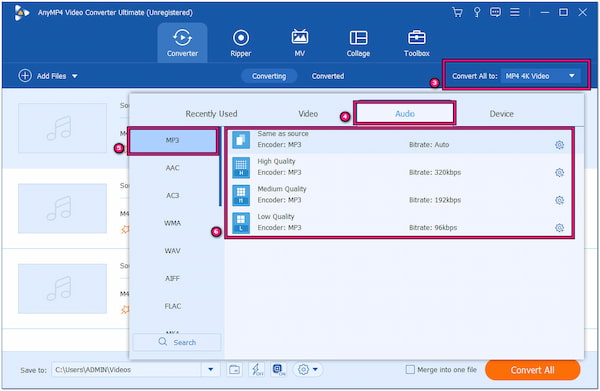Expand the Add Files dropdown arrow

pyautogui.click(x=75, y=76)
